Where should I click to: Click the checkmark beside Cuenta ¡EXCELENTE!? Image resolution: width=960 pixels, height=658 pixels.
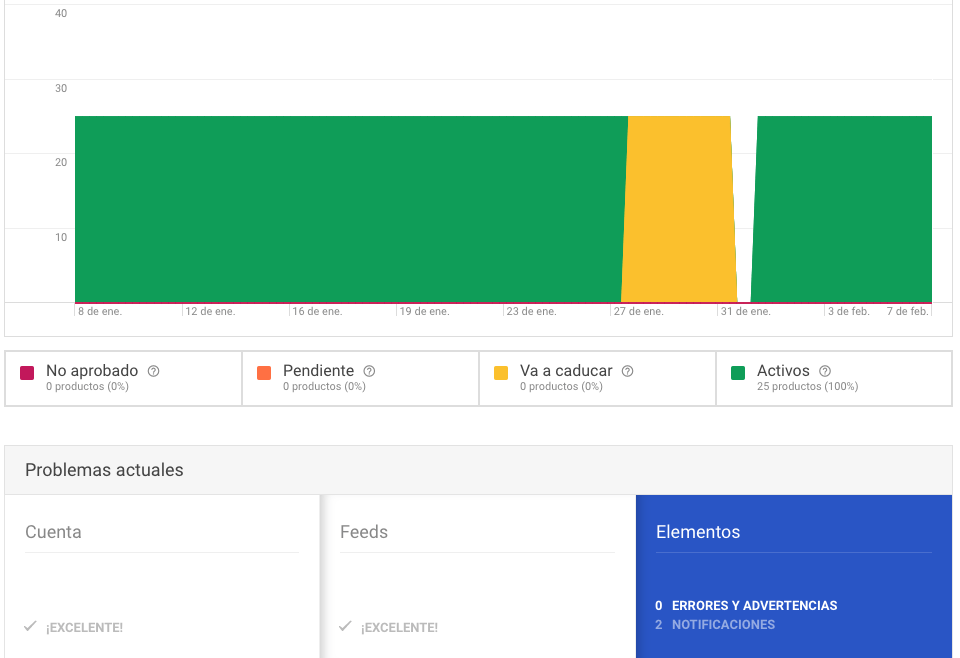click(x=30, y=626)
